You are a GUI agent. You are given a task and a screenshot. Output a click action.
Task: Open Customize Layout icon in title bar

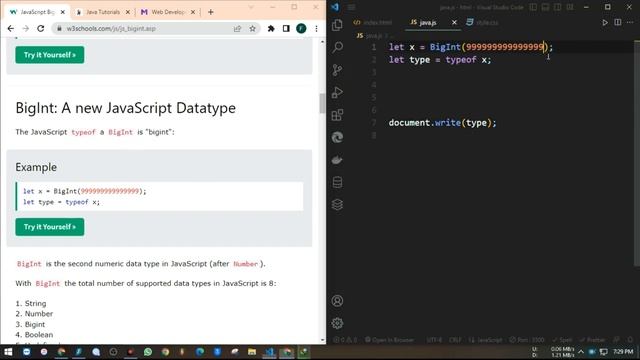pyautogui.click(x=570, y=7)
